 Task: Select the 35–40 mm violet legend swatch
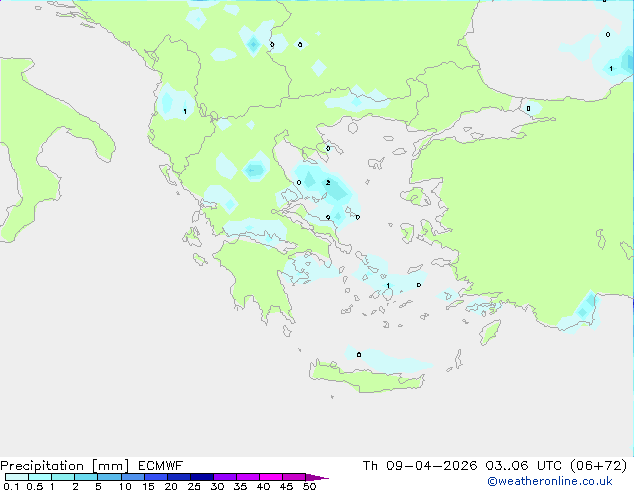click(x=248, y=477)
